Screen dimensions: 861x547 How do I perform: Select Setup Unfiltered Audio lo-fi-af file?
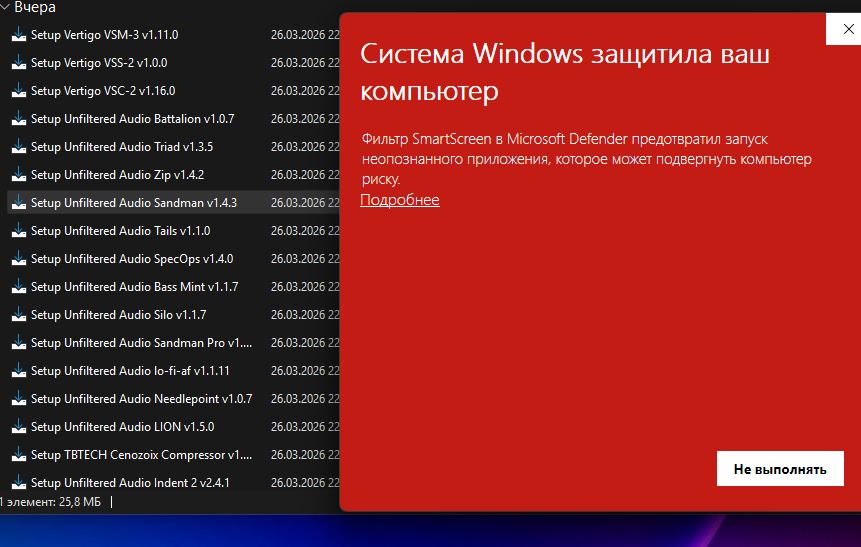click(x=130, y=371)
